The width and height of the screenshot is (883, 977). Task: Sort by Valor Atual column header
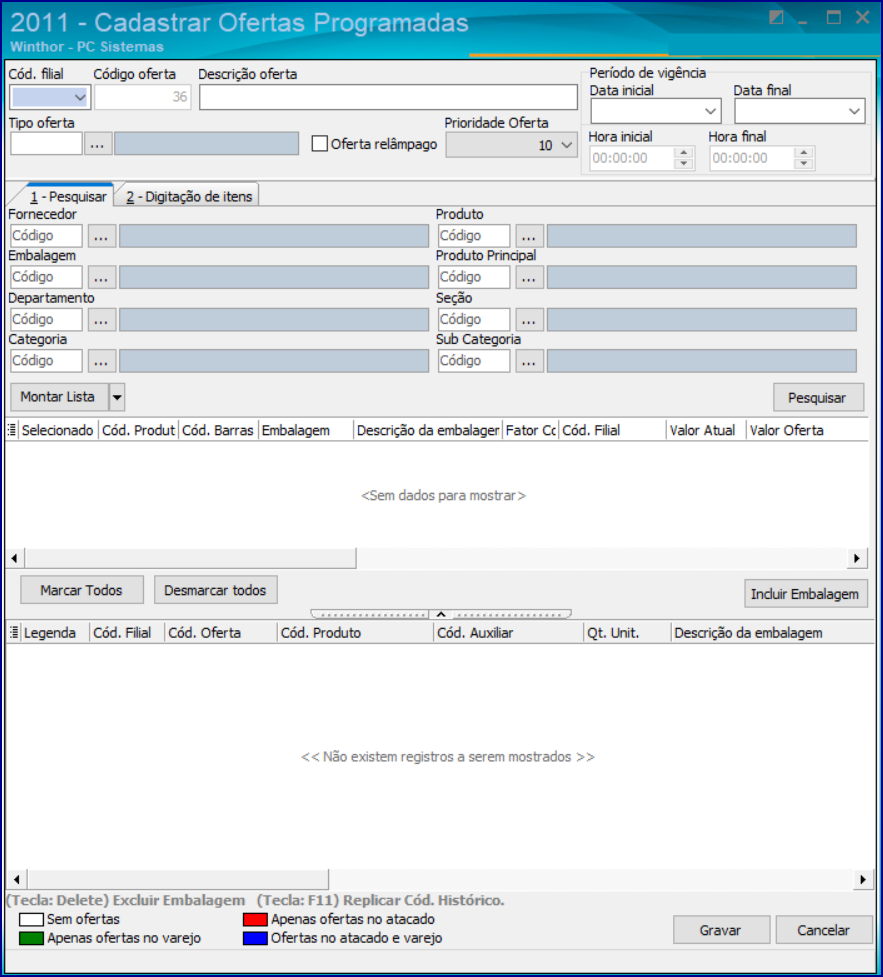pyautogui.click(x=706, y=431)
